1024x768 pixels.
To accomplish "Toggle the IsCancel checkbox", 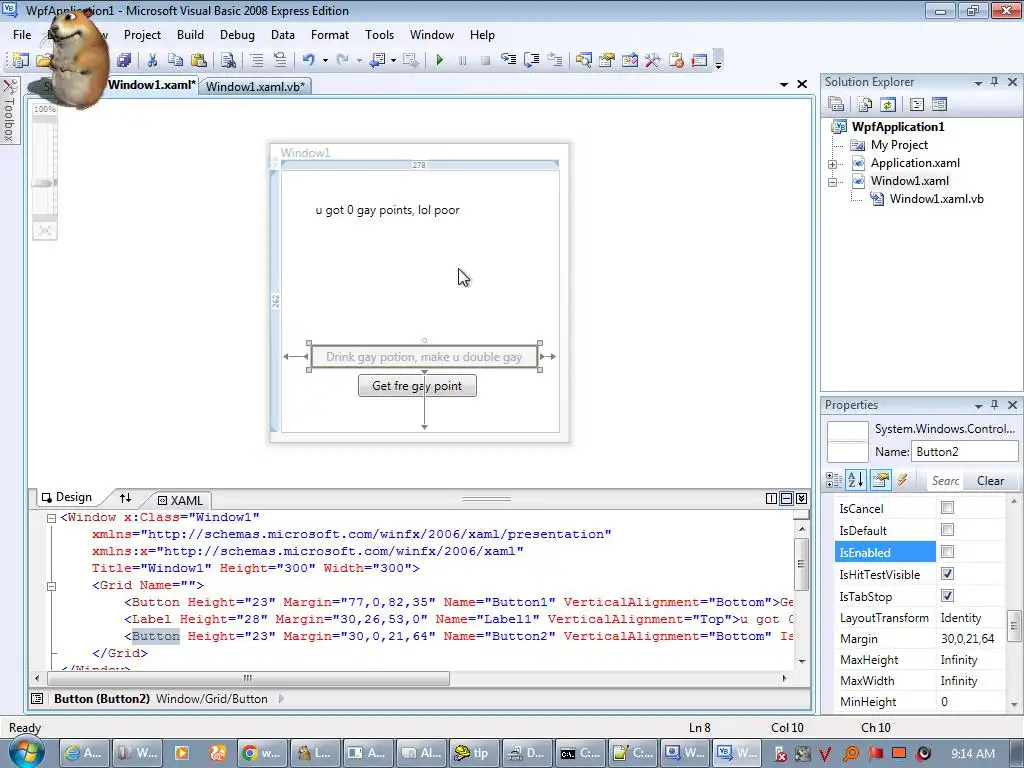I will (x=947, y=507).
